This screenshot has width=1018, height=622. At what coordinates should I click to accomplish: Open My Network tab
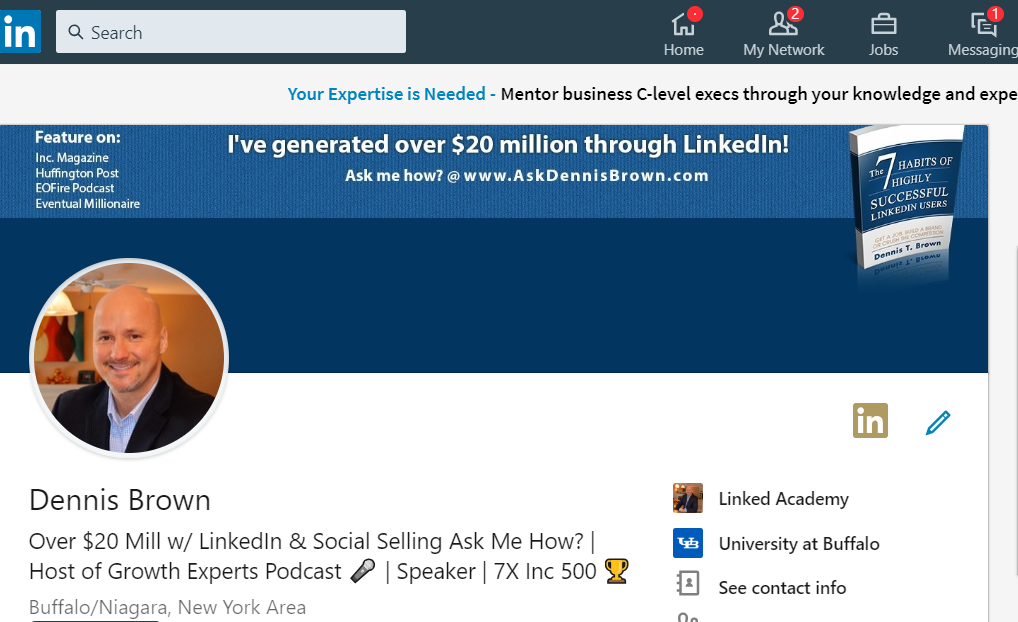[x=784, y=32]
